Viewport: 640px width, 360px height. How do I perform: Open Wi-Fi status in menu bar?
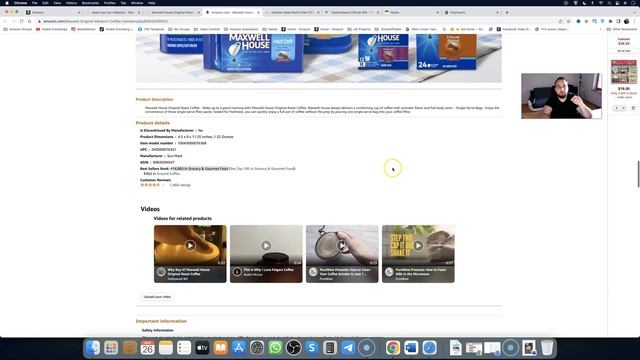click(601, 3)
